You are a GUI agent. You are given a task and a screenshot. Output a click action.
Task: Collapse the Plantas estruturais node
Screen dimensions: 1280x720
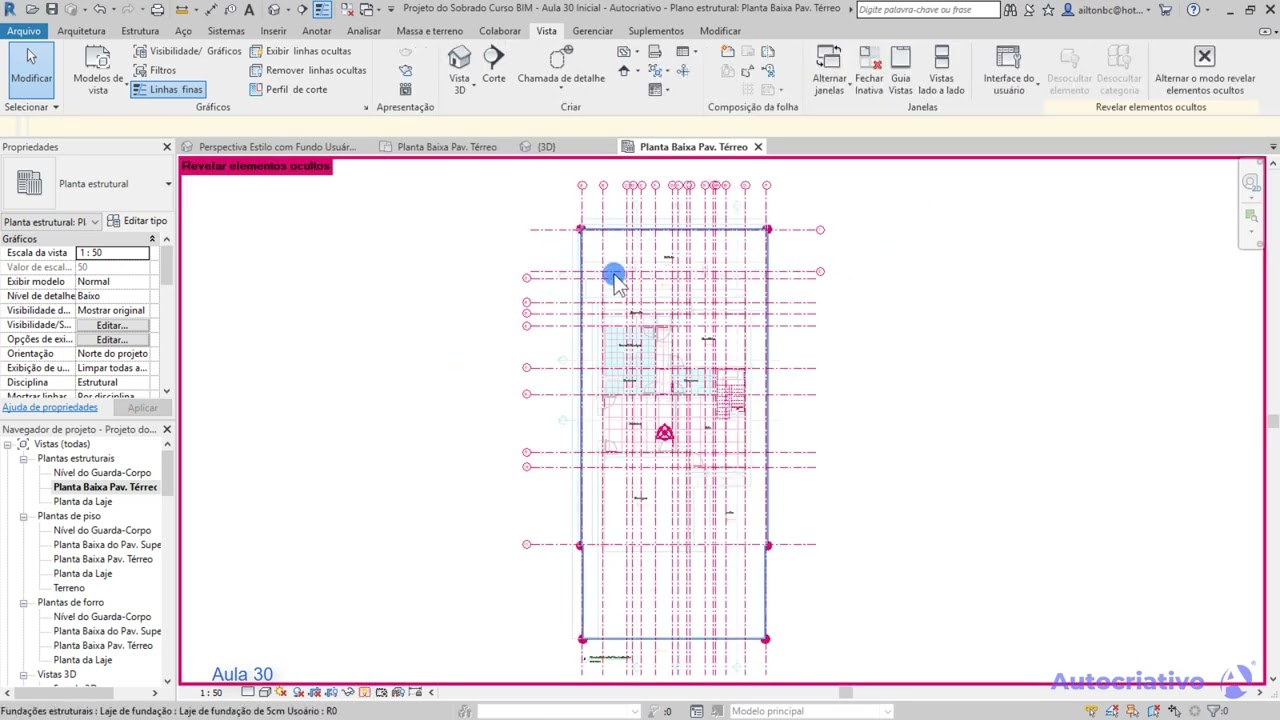point(23,458)
